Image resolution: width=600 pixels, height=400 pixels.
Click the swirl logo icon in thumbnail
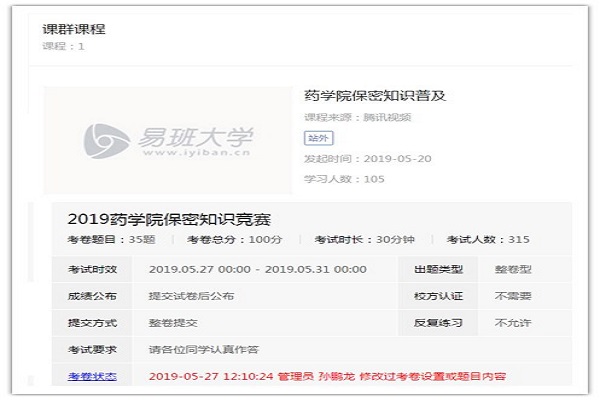[104, 141]
